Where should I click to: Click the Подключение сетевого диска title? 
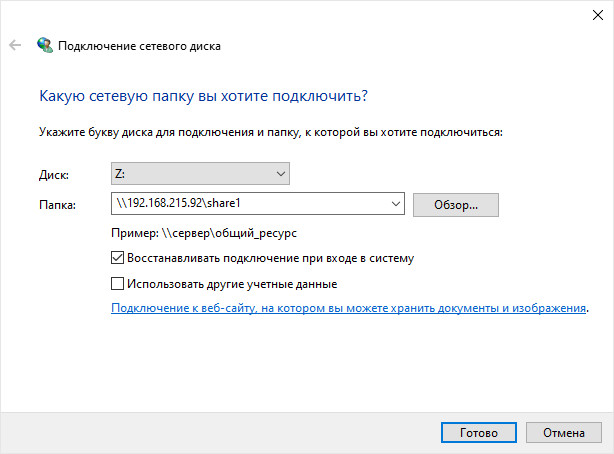click(139, 46)
